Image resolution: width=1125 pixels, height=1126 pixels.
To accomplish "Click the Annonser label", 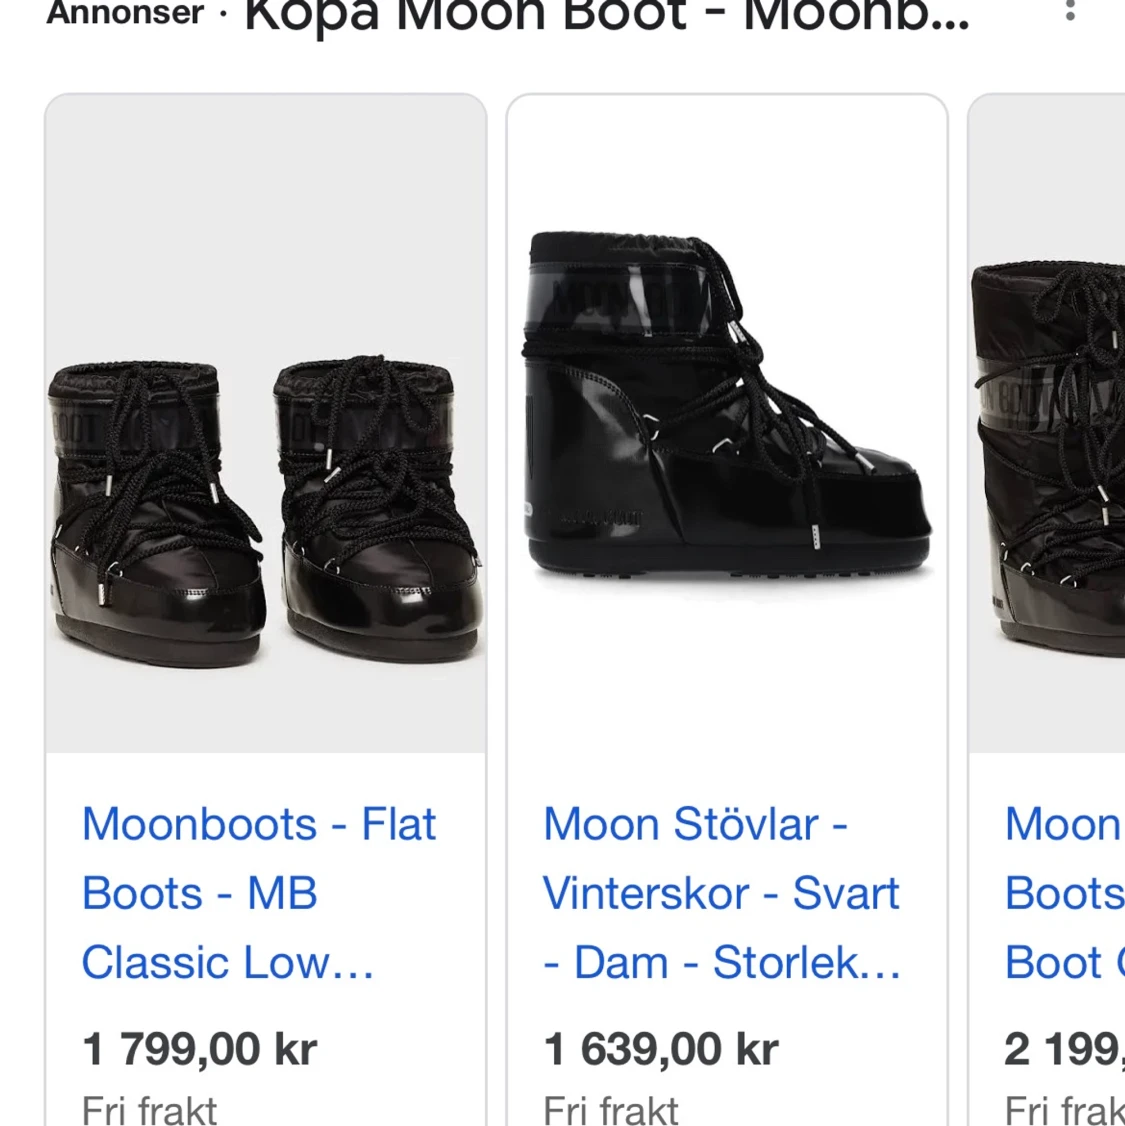I will [123, 14].
